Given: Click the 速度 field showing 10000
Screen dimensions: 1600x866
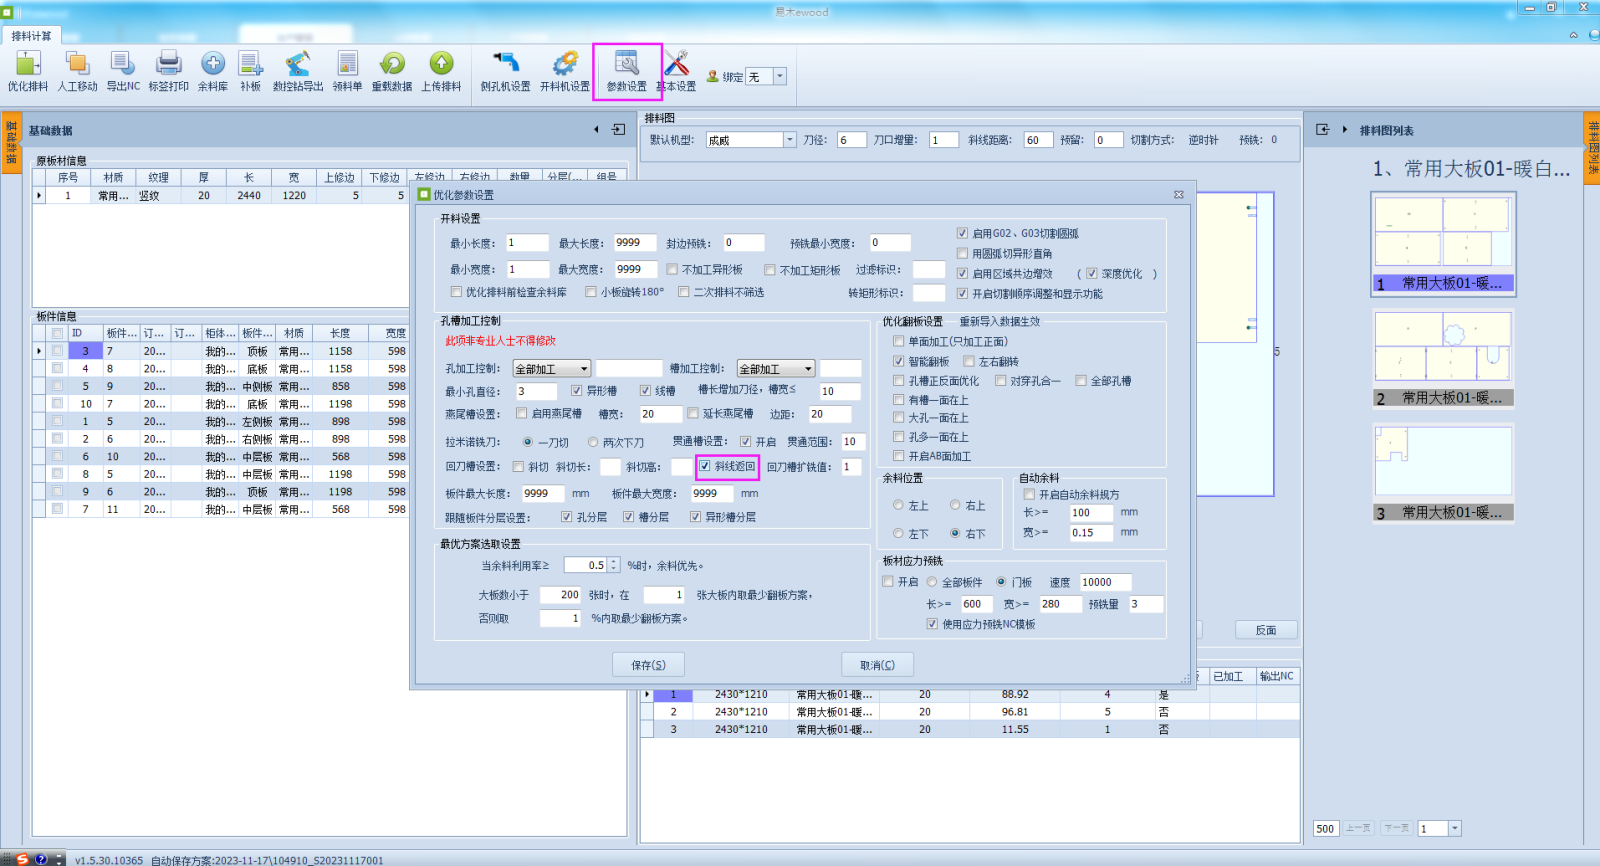Looking at the screenshot, I should coord(1105,582).
